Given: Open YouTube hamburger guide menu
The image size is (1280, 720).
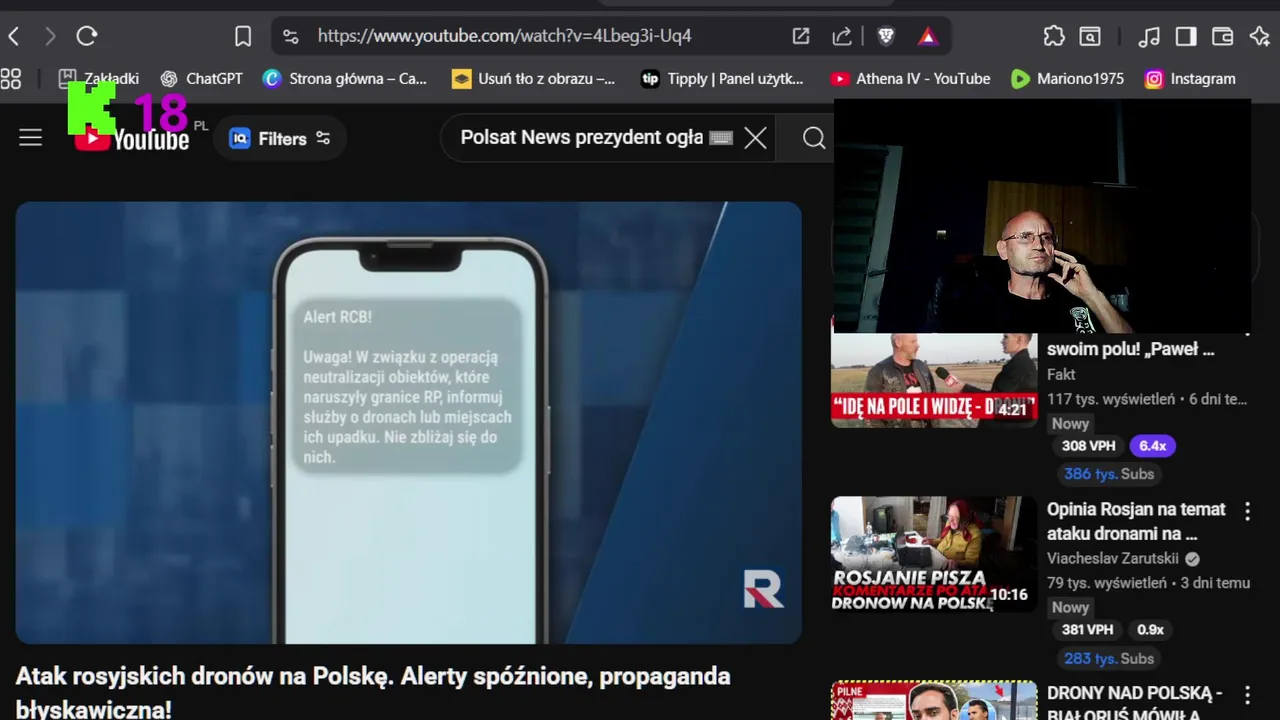Looking at the screenshot, I should click(31, 138).
